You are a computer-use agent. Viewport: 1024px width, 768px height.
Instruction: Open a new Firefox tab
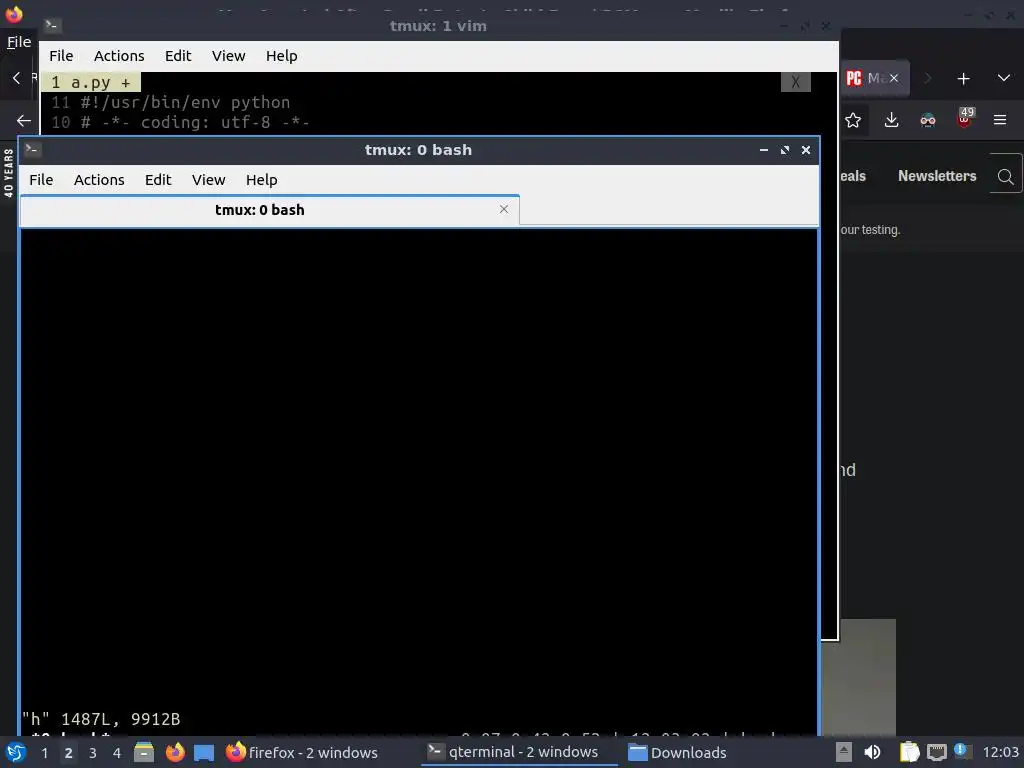click(x=963, y=78)
